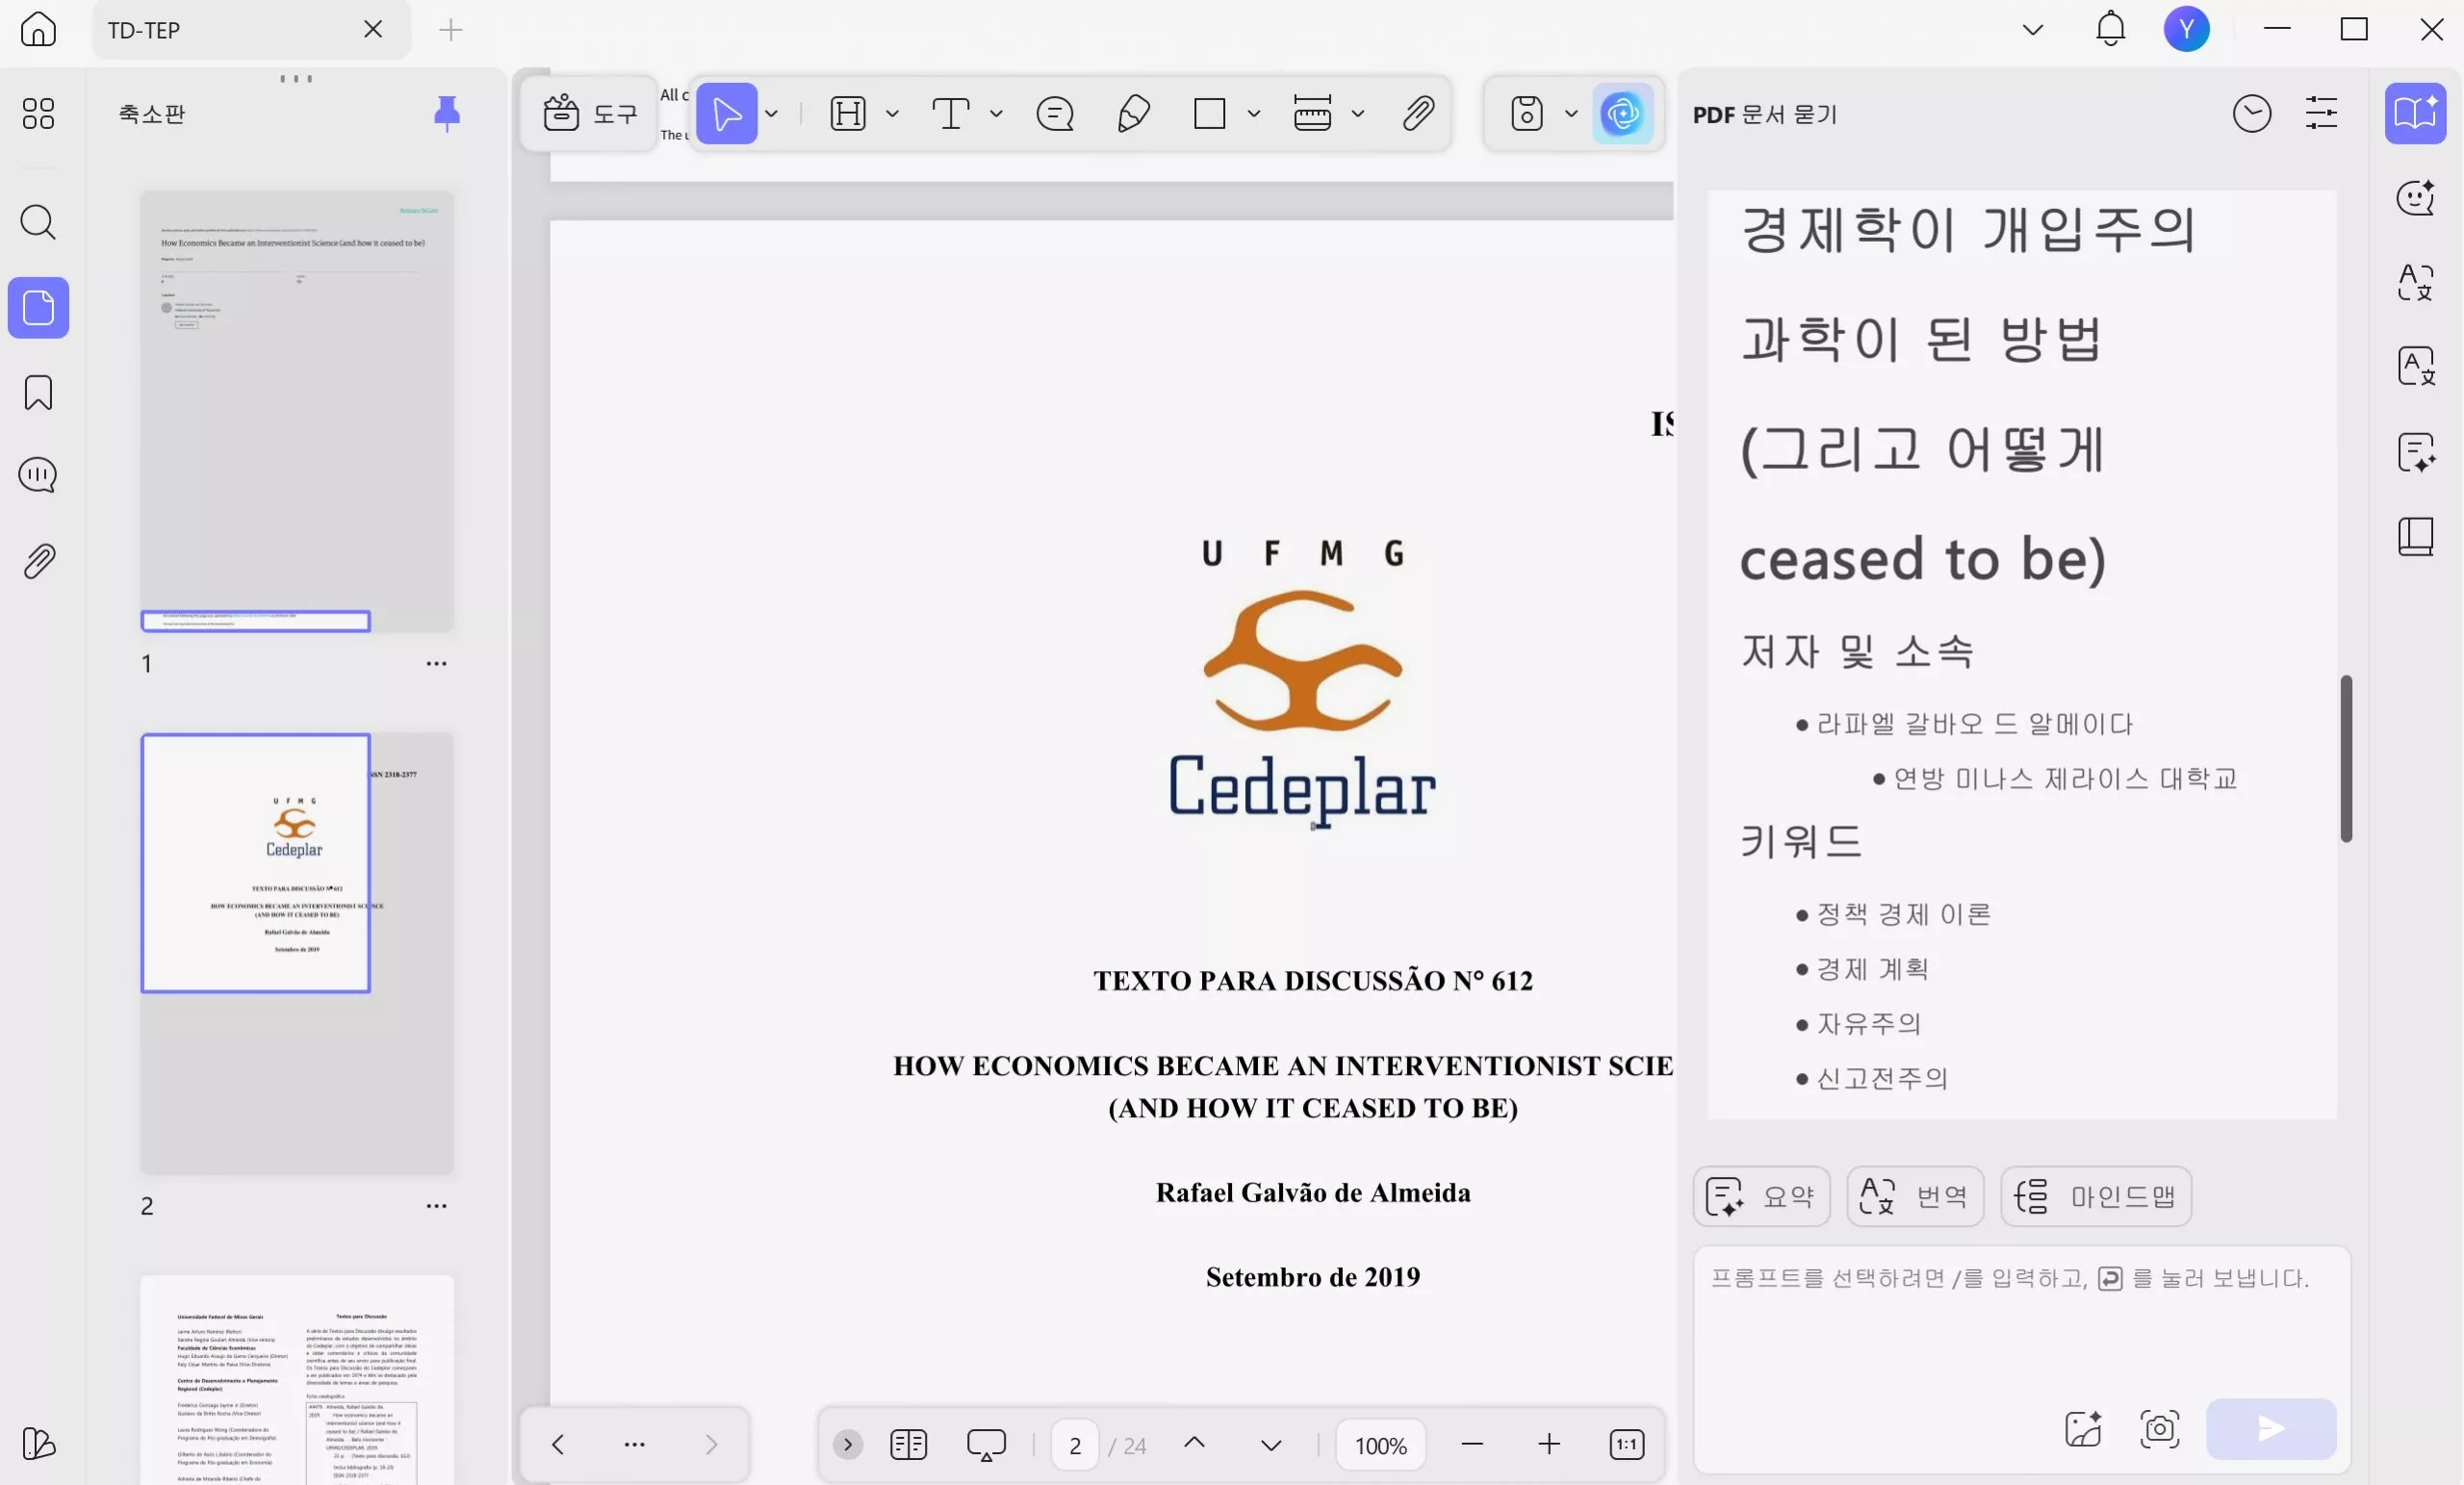
Task: Click the 번역 translate button
Action: tap(1914, 1196)
